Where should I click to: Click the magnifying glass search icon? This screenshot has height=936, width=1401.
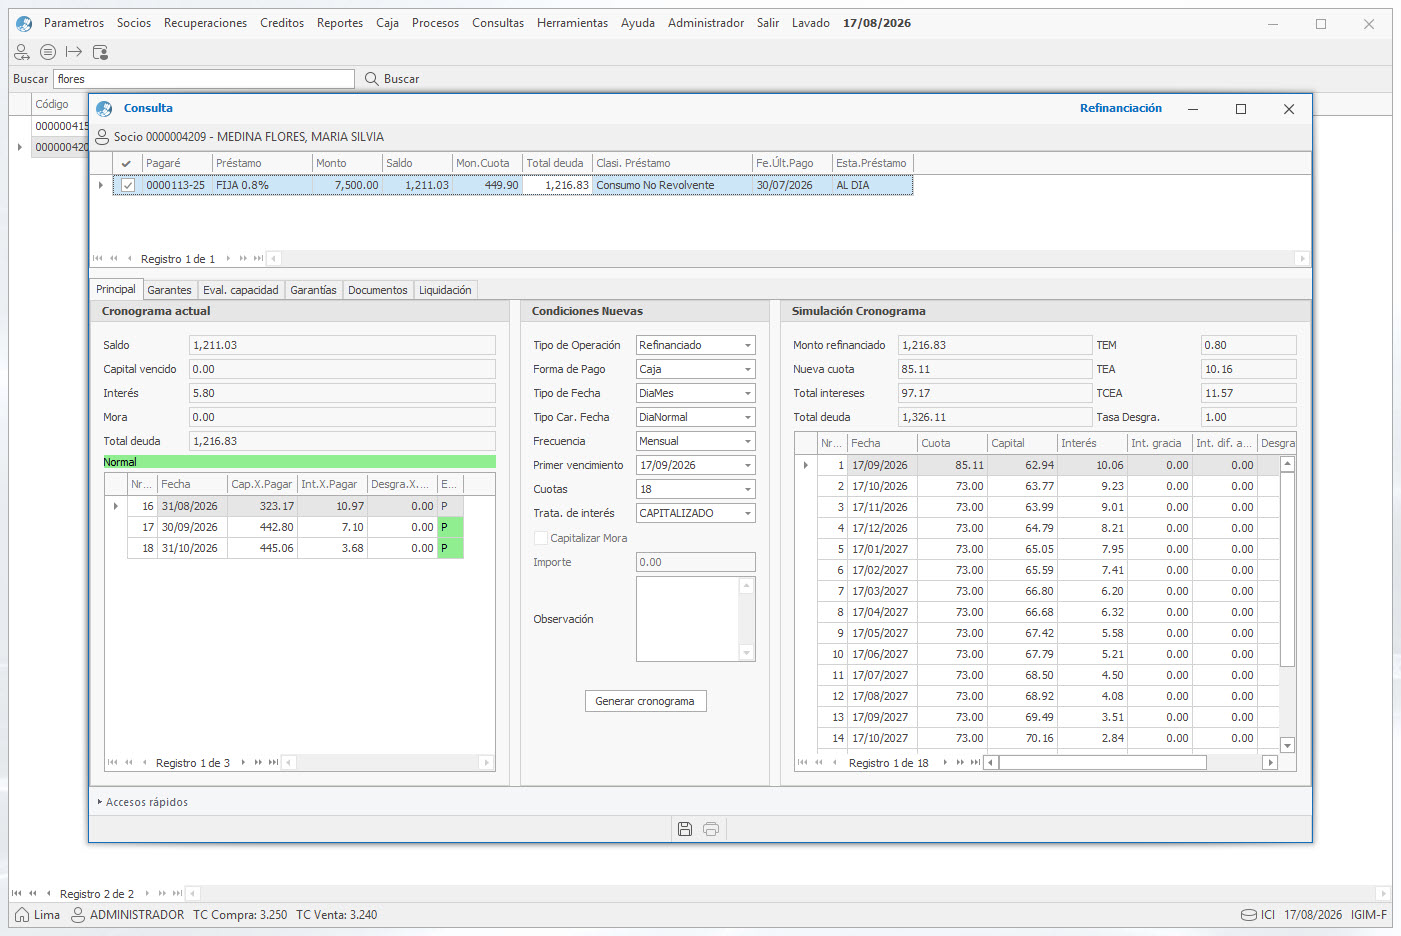tap(371, 79)
